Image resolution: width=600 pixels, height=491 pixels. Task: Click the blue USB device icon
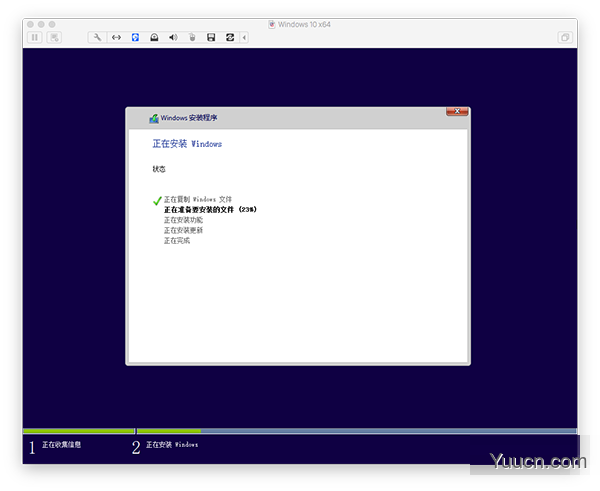pyautogui.click(x=135, y=37)
